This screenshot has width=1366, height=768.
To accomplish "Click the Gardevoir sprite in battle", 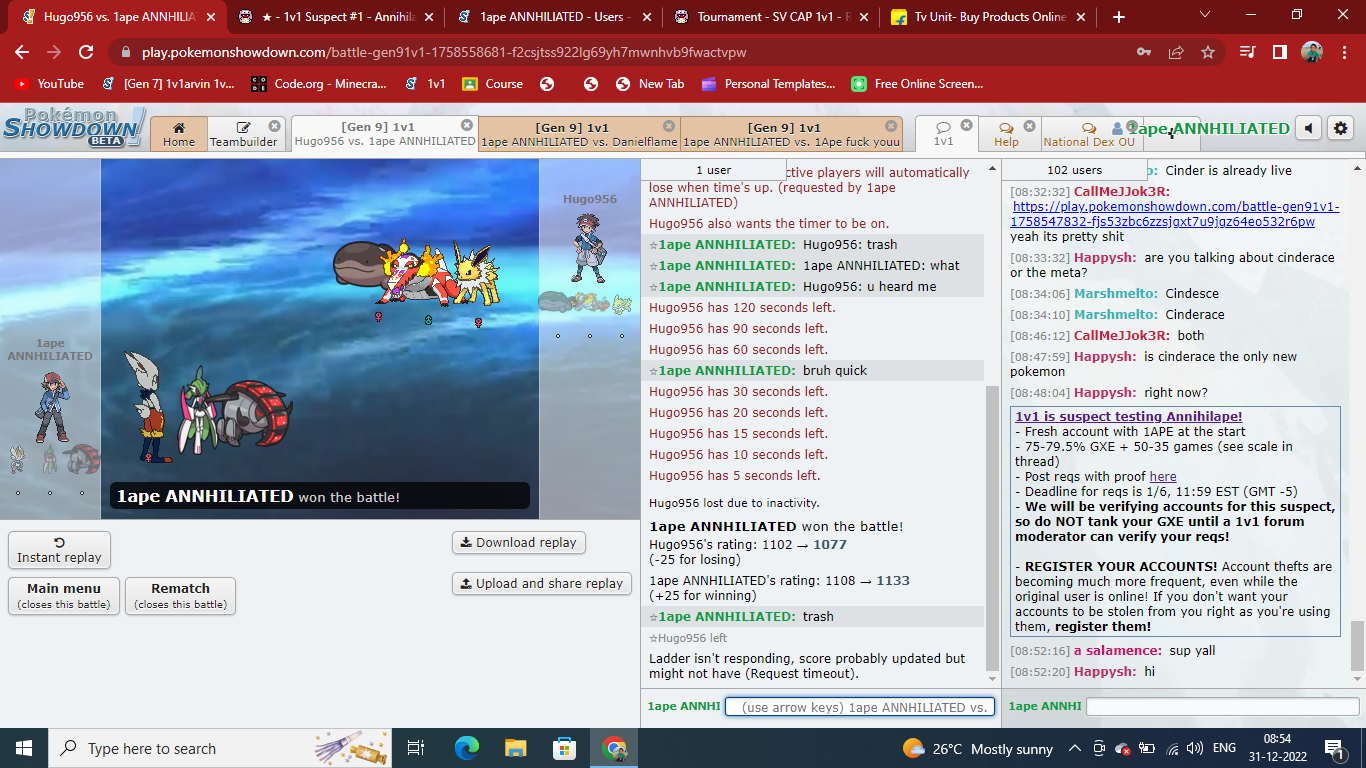I will coord(198,408).
